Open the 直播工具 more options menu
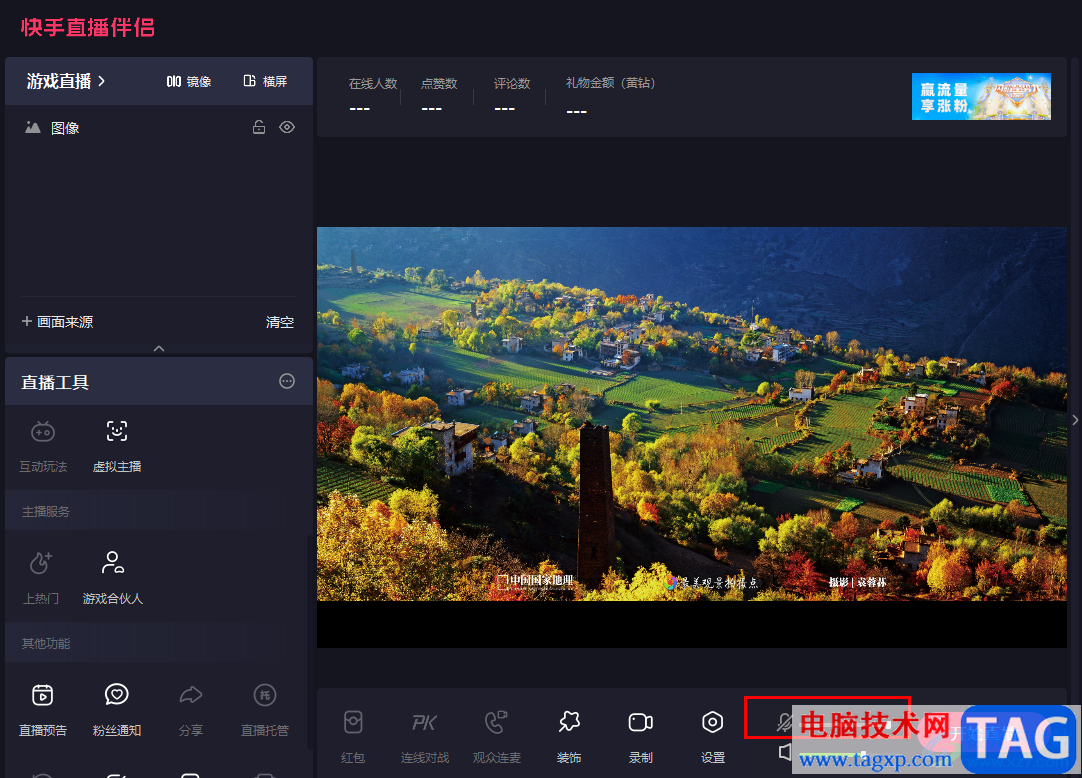The height and width of the screenshot is (778, 1082). (x=287, y=381)
